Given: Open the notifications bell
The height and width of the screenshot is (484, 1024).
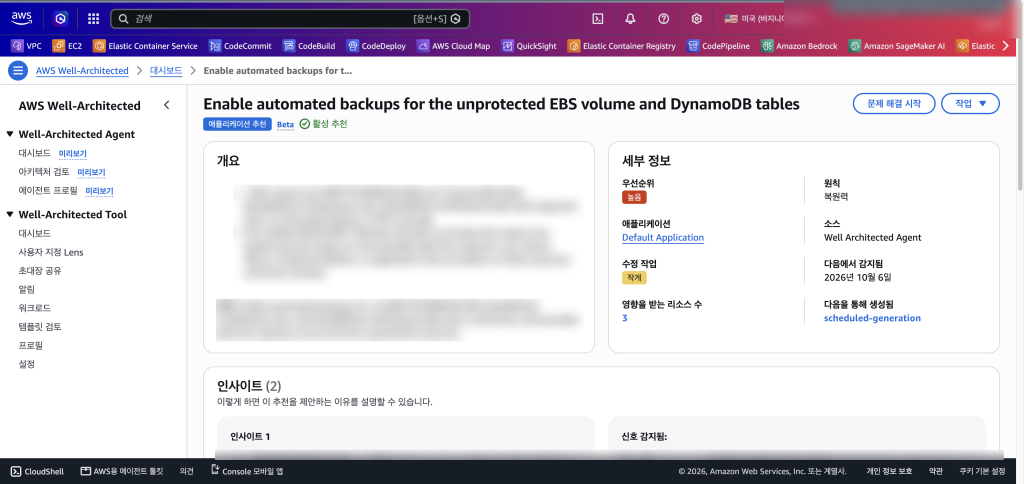Looking at the screenshot, I should click(630, 19).
